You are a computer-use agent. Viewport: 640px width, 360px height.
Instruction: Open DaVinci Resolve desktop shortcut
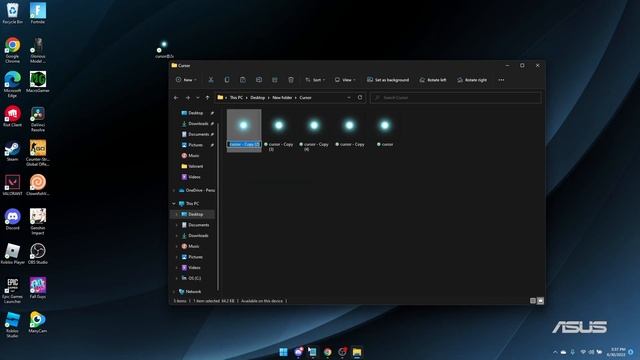[x=38, y=119]
